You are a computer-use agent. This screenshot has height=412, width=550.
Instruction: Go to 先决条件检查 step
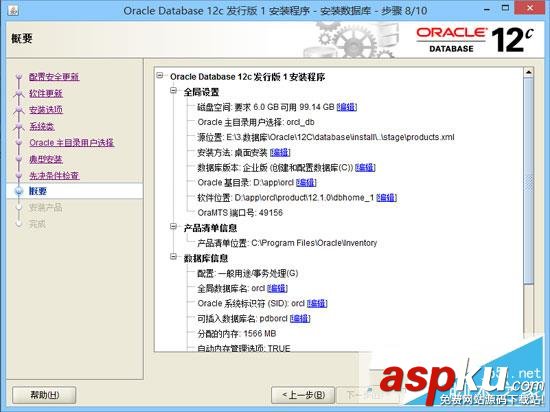(x=54, y=176)
